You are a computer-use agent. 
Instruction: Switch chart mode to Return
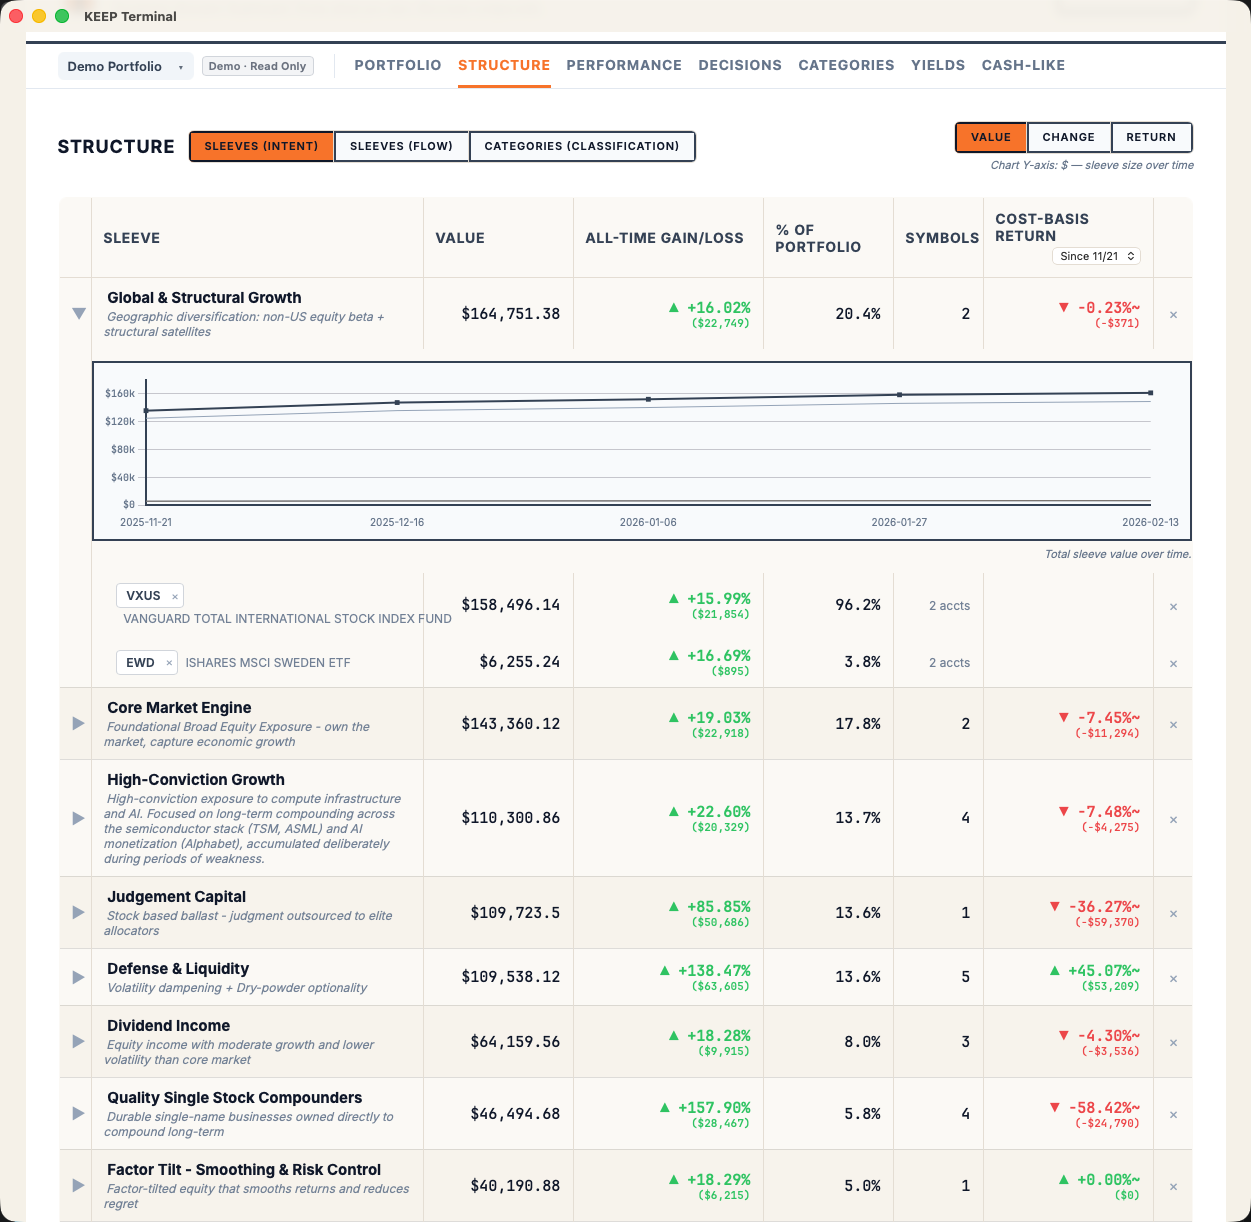[1151, 137]
